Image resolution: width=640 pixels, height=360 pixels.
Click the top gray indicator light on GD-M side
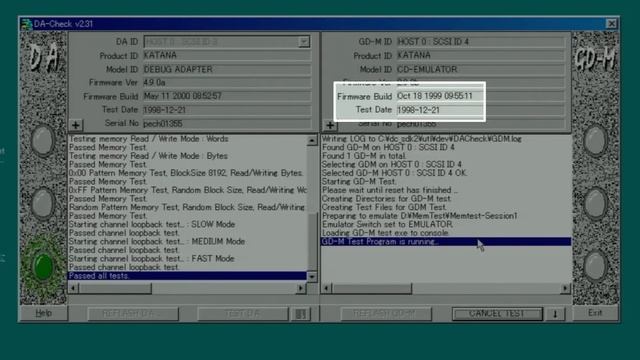pos(596,140)
